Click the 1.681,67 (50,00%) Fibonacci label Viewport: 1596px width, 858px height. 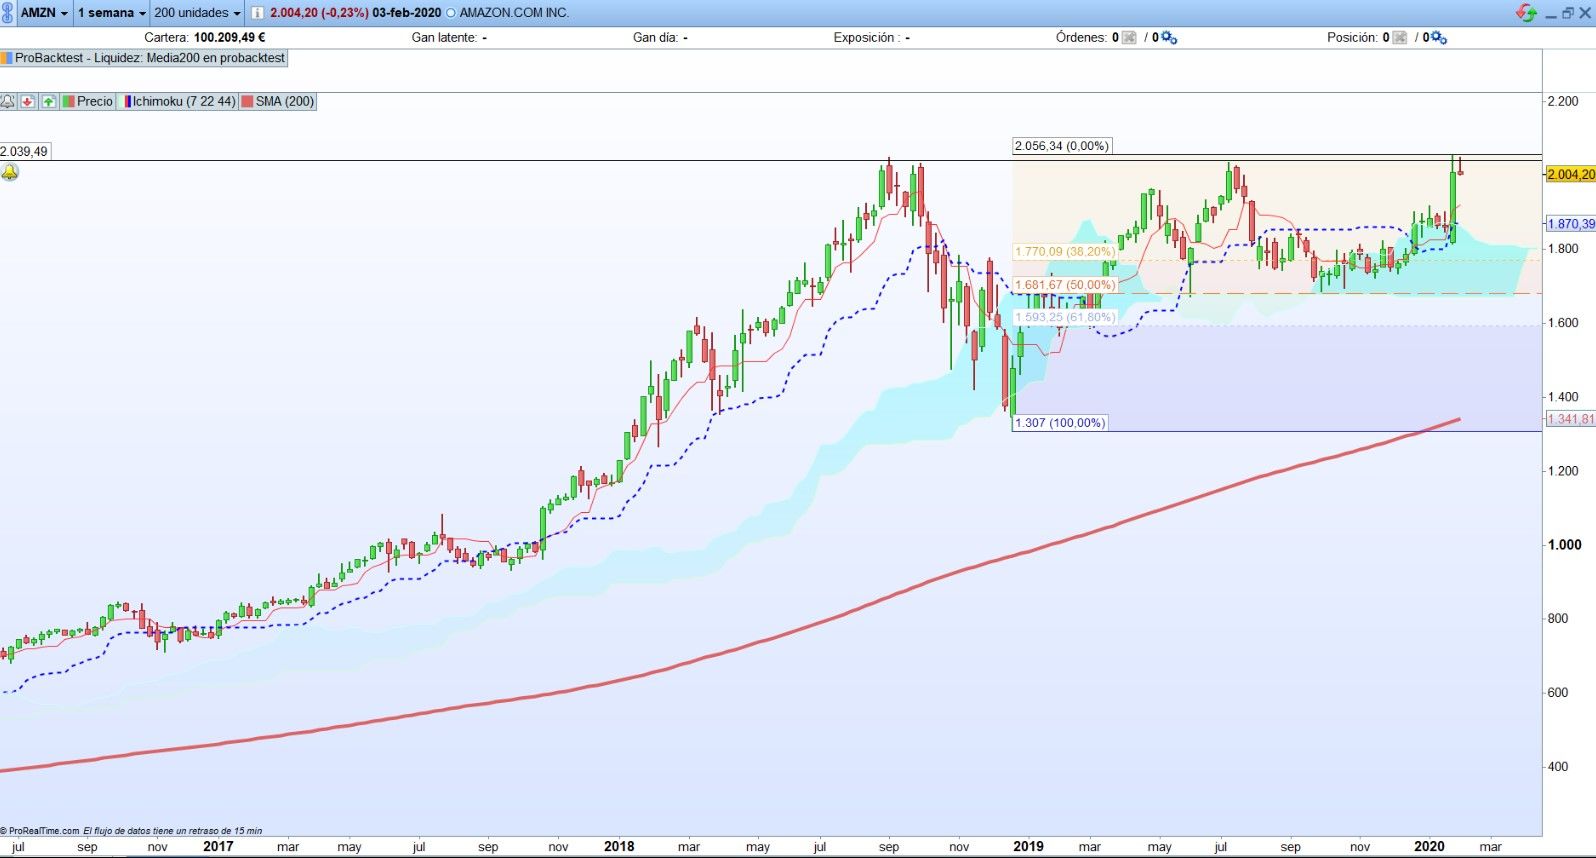[x=1065, y=285]
